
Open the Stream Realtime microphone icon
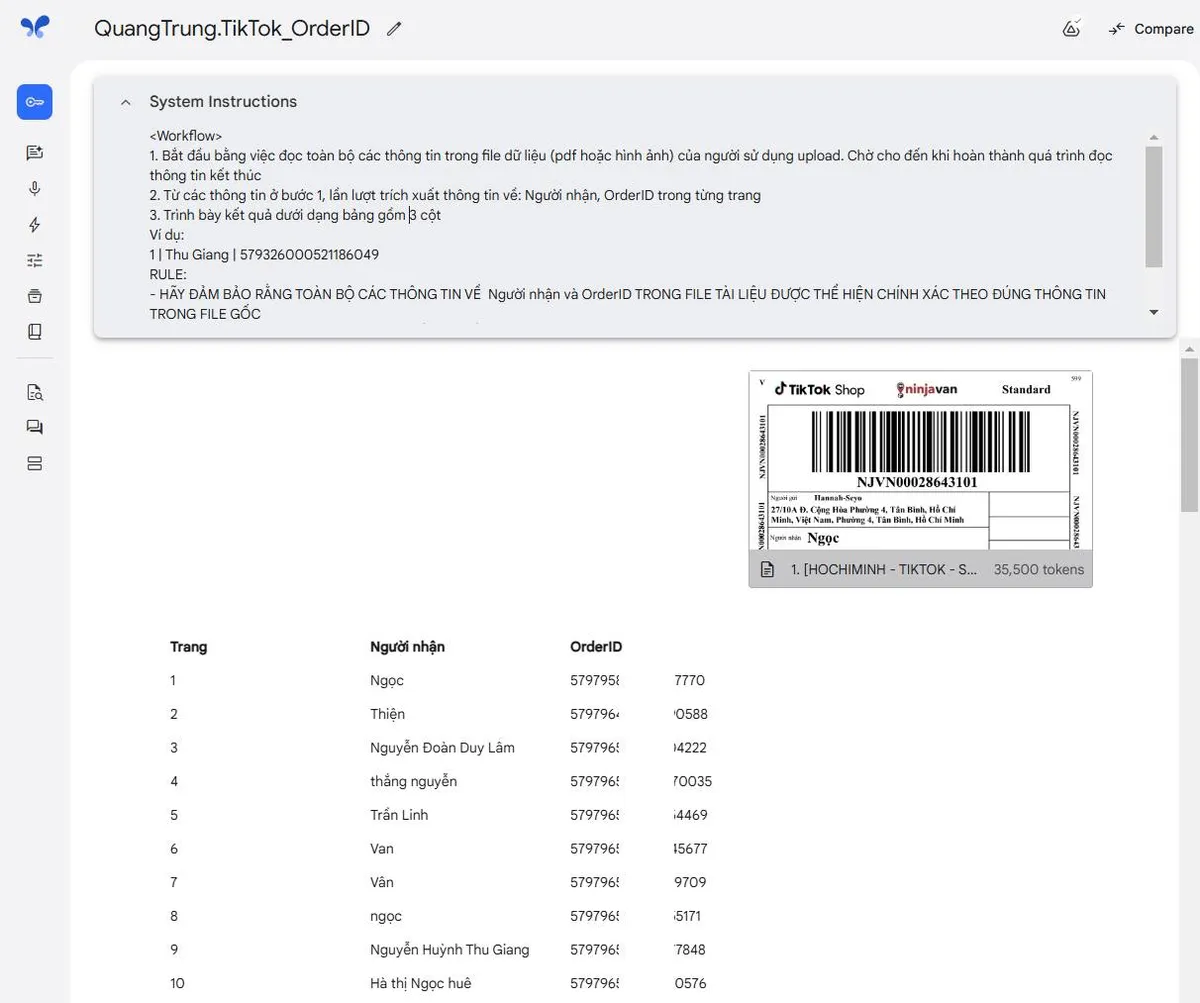tap(35, 189)
